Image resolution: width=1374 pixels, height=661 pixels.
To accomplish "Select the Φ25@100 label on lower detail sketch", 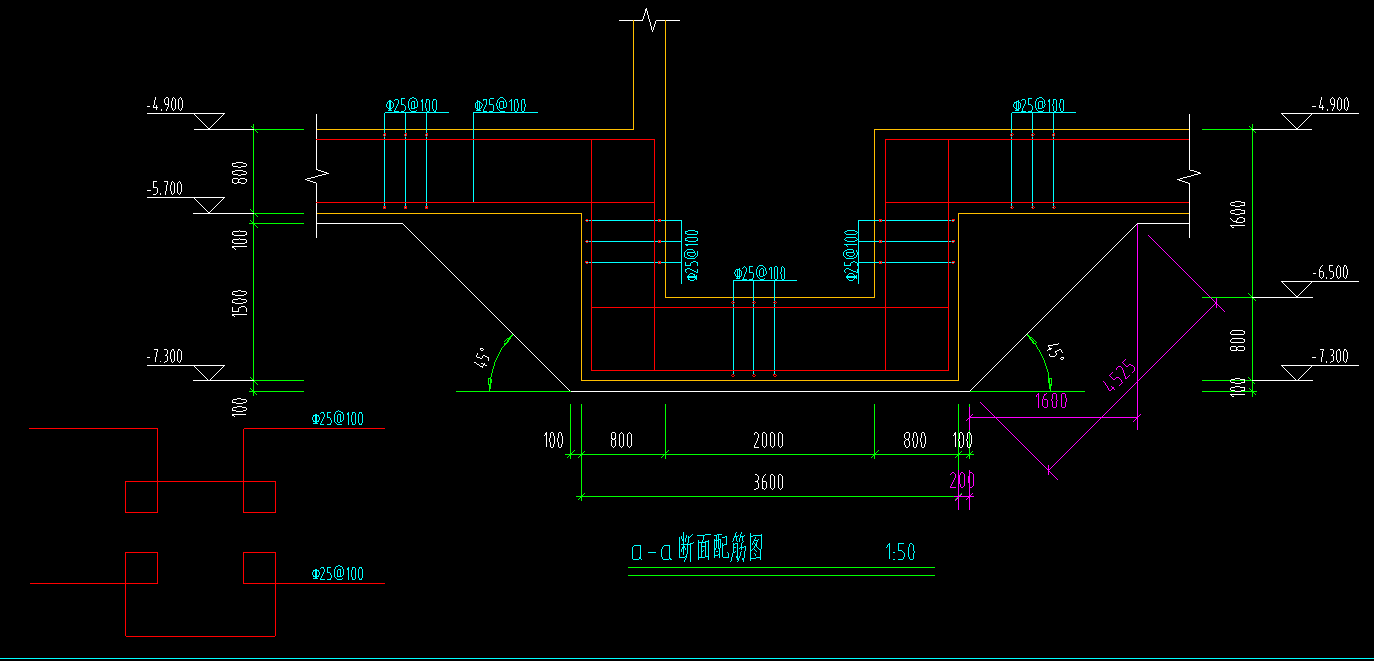I will click(x=337, y=574).
